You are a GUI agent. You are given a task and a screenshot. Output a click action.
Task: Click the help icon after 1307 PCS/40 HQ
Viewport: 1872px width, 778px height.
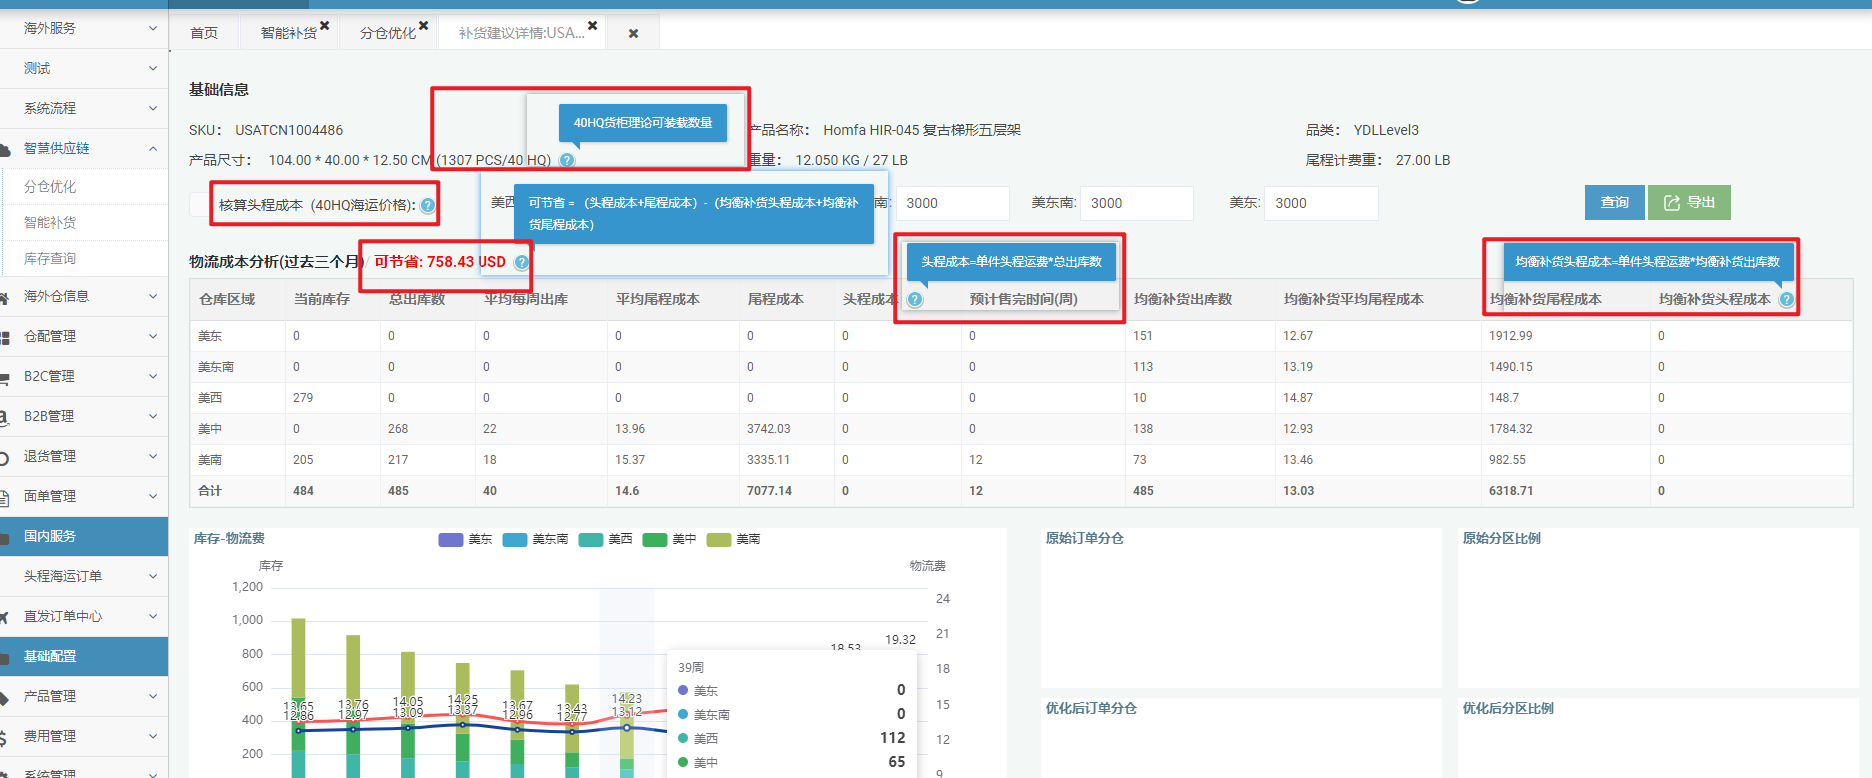(567, 160)
